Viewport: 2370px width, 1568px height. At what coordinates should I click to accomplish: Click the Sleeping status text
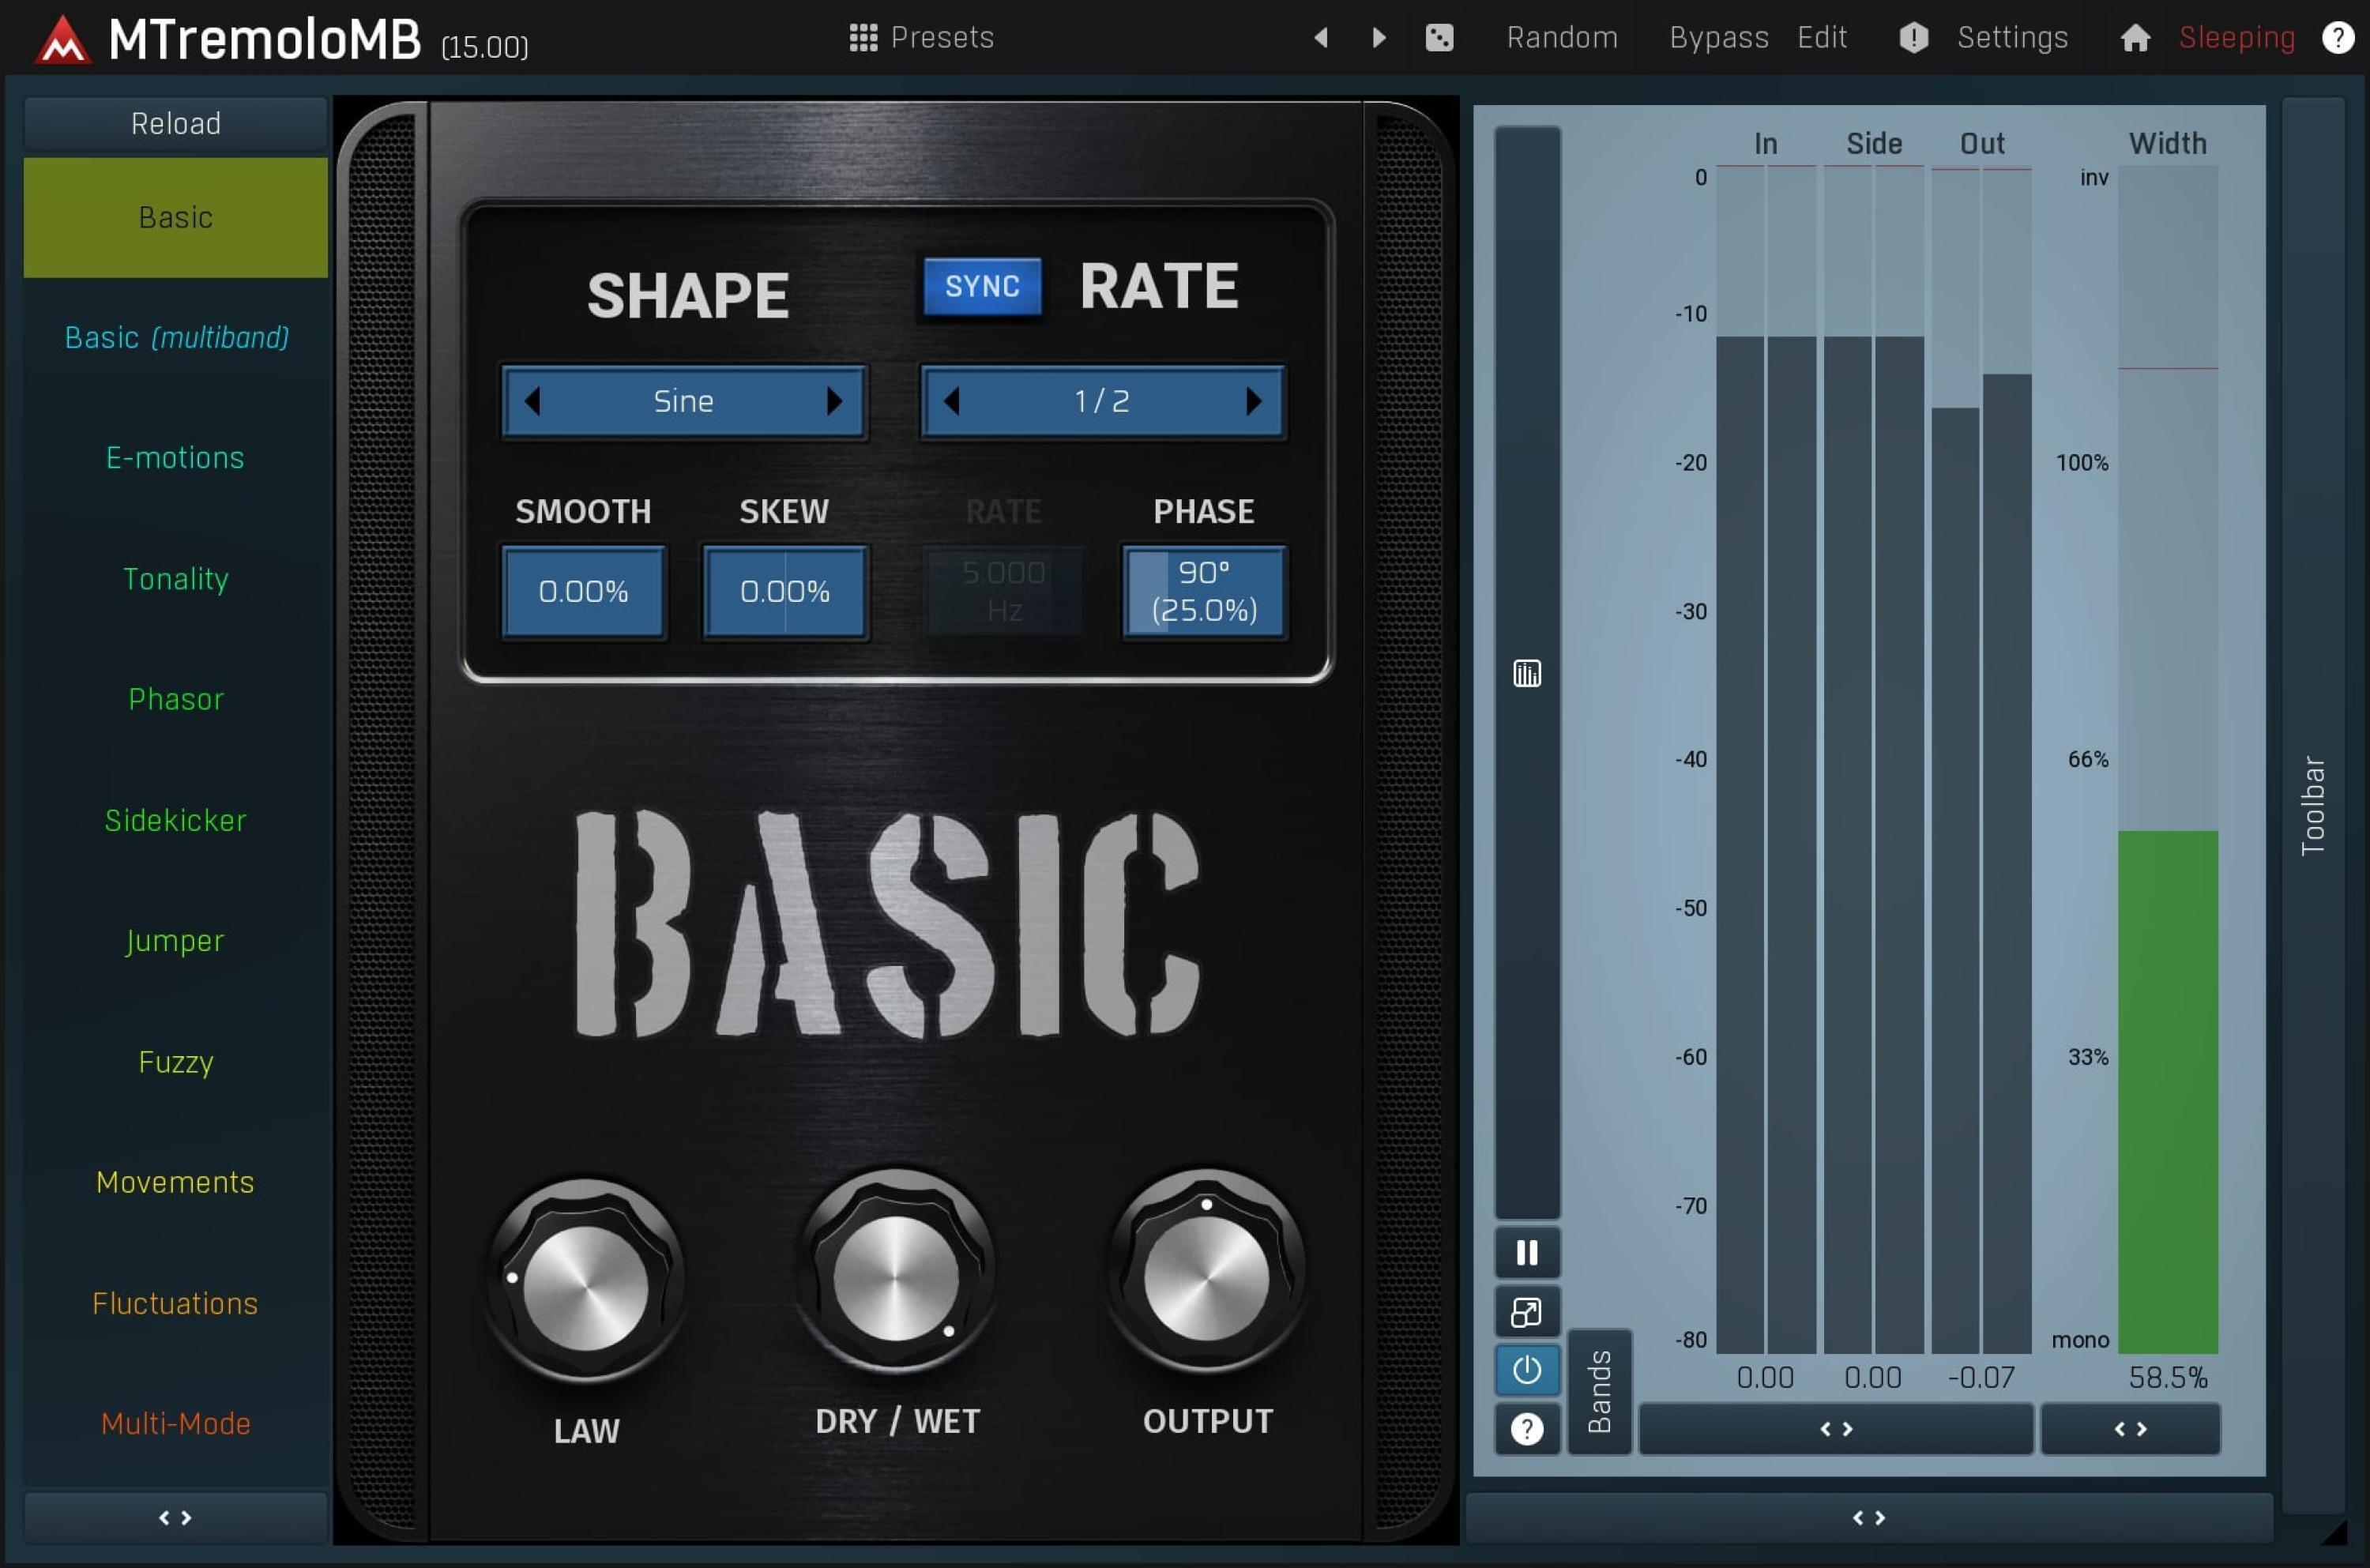click(x=2236, y=37)
